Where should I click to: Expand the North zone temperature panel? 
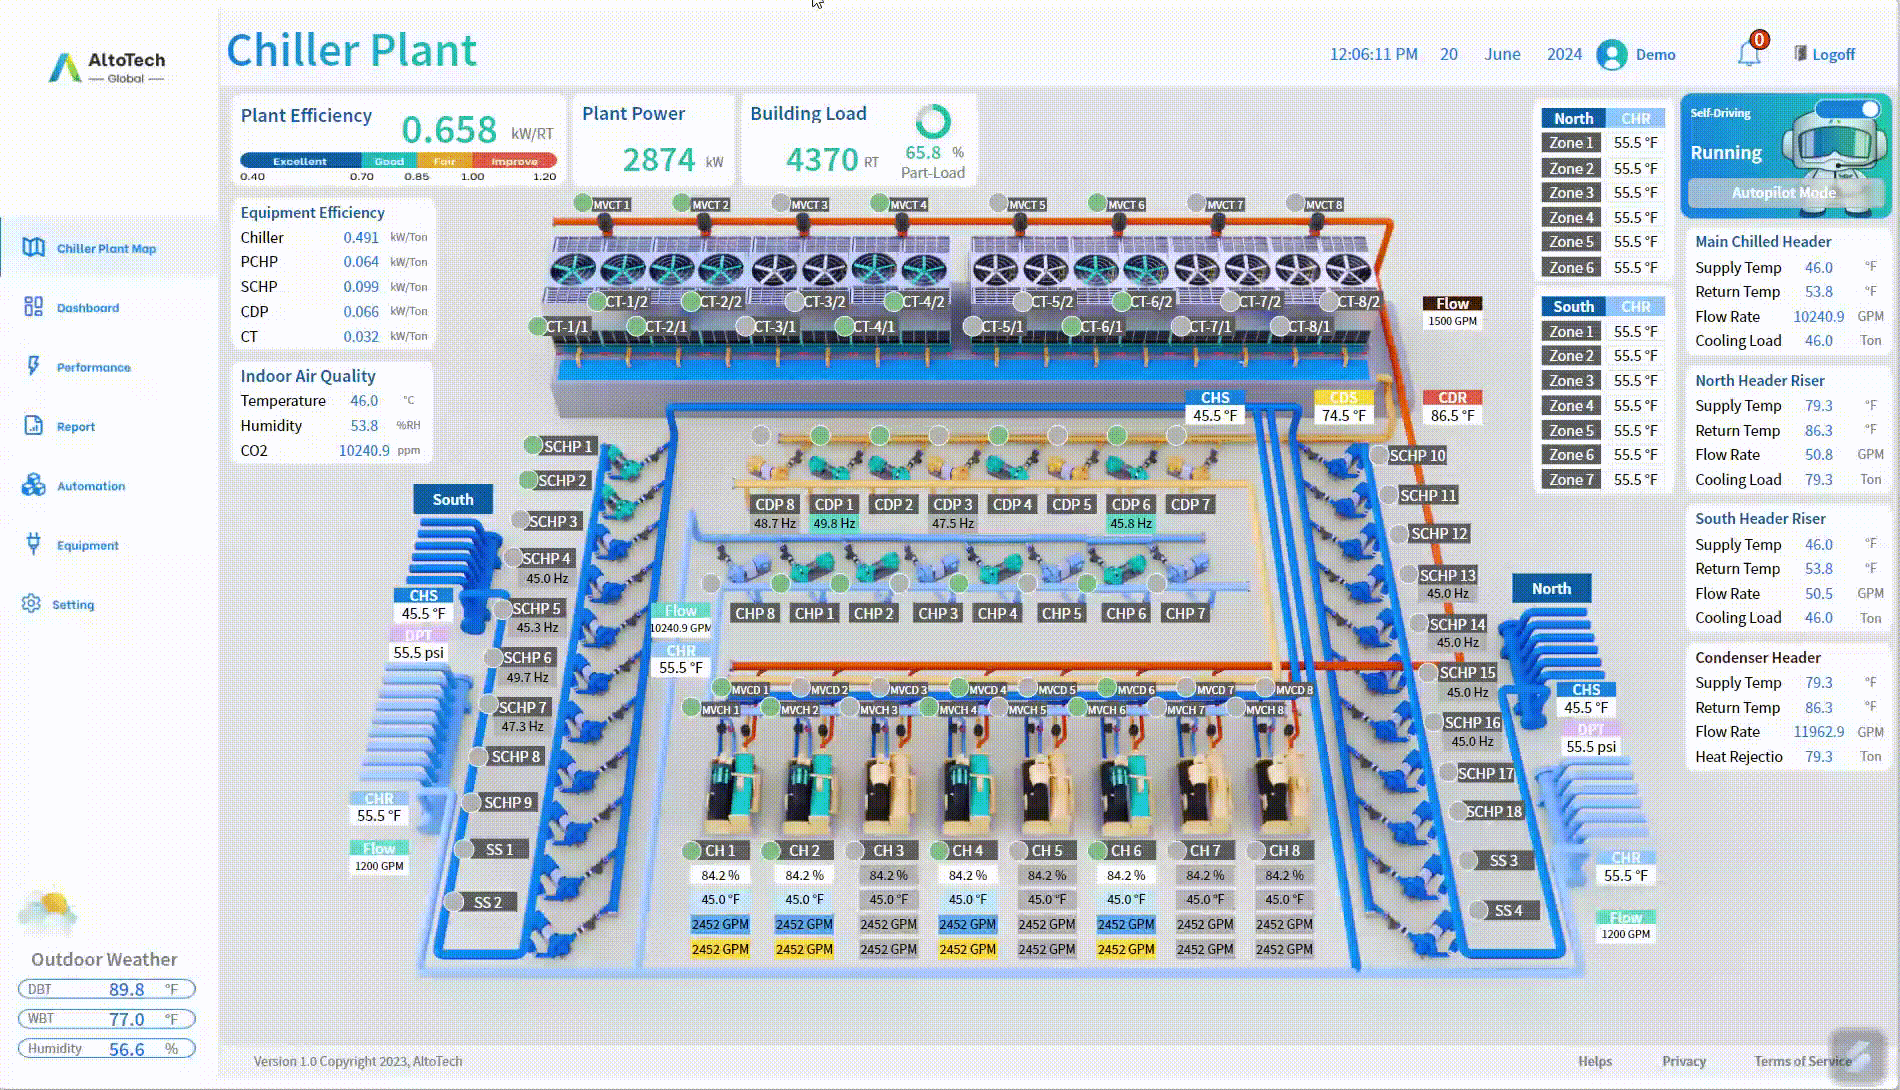coord(1572,118)
